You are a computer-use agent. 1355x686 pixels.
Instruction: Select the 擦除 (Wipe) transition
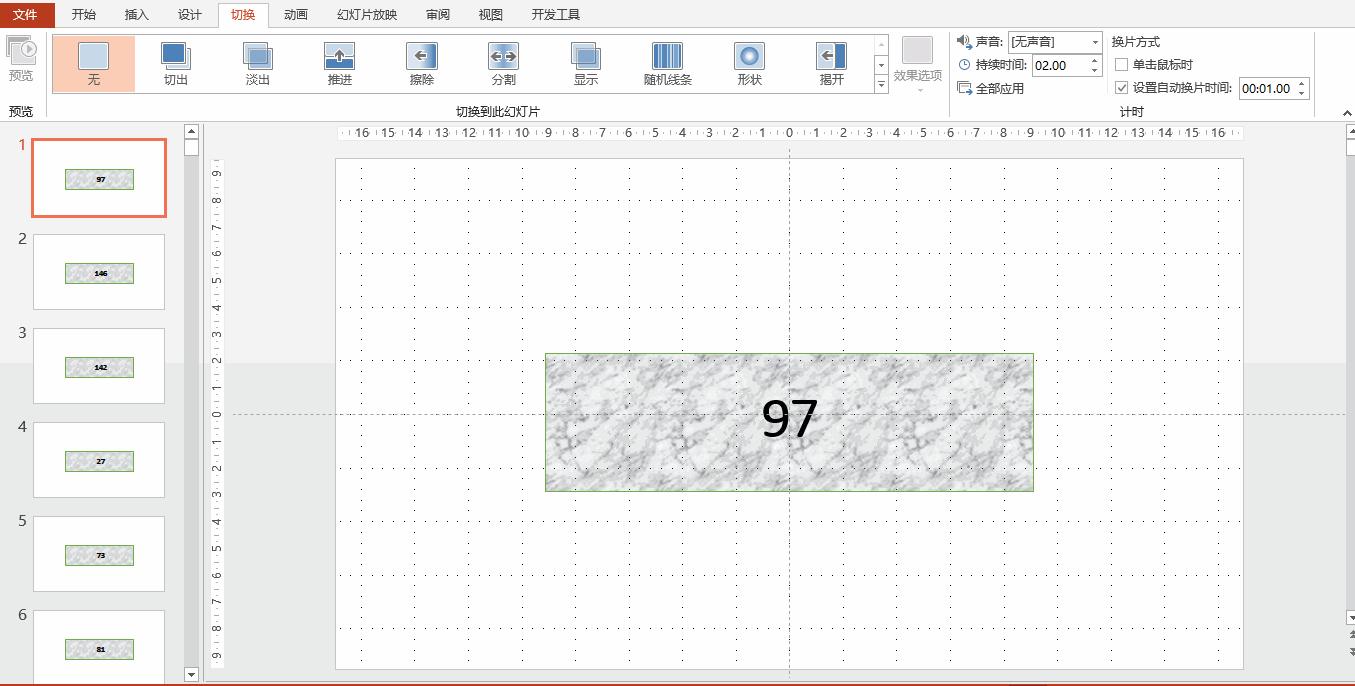click(422, 64)
